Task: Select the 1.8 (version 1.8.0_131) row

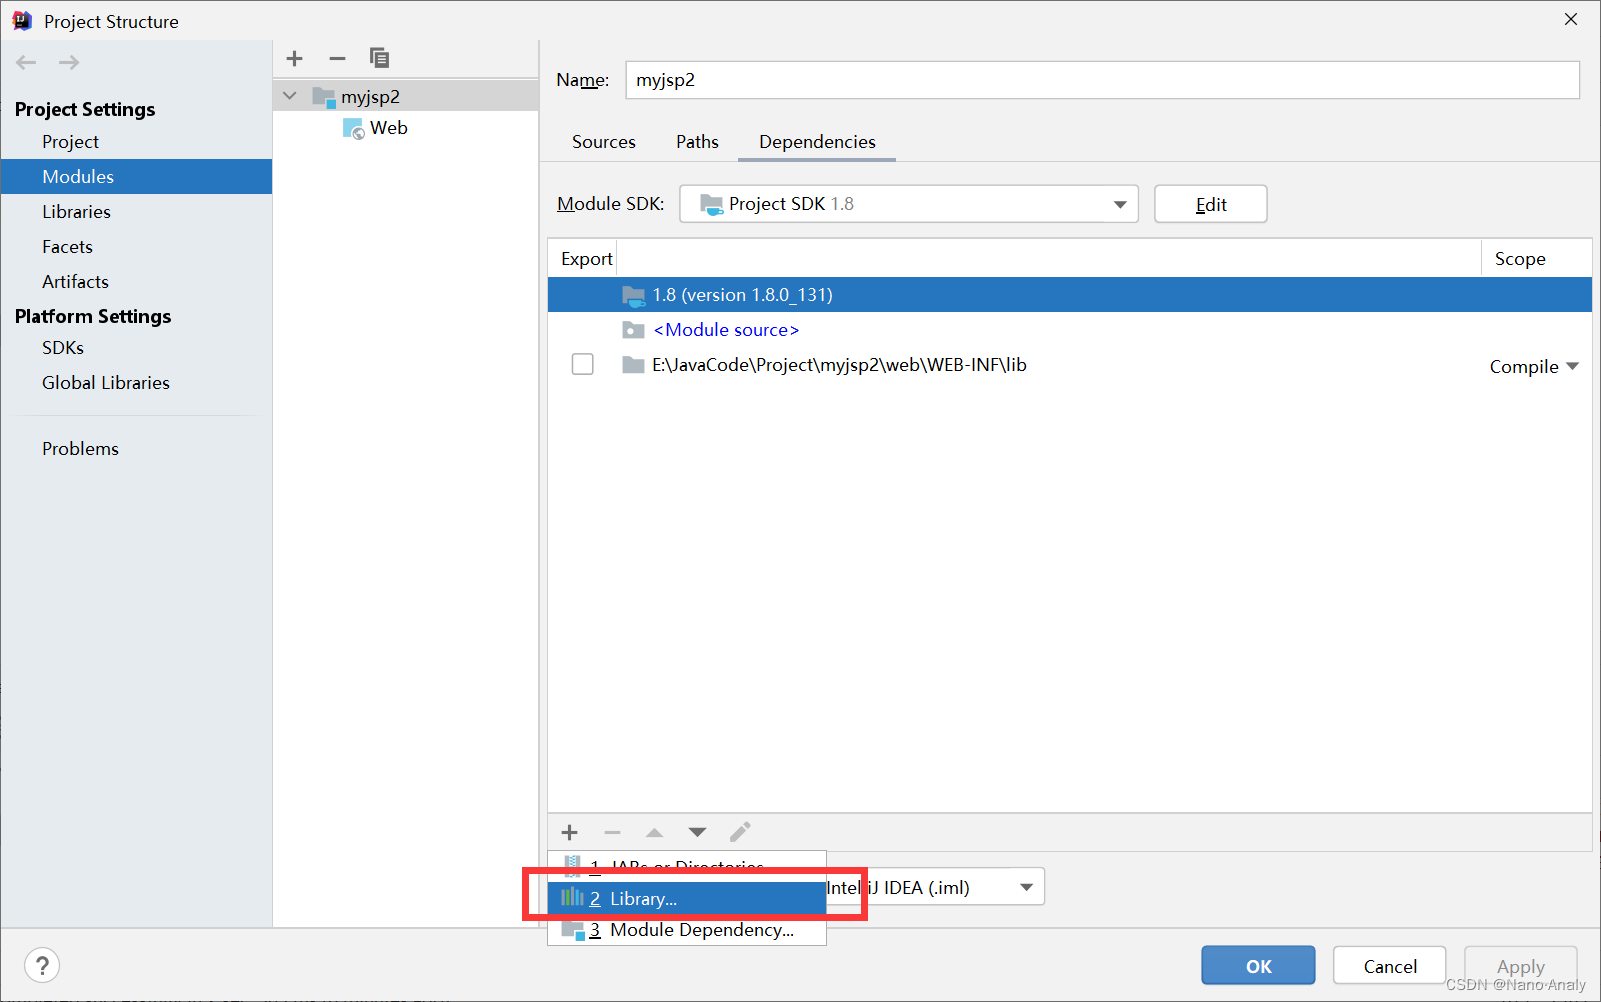Action: tap(1070, 295)
